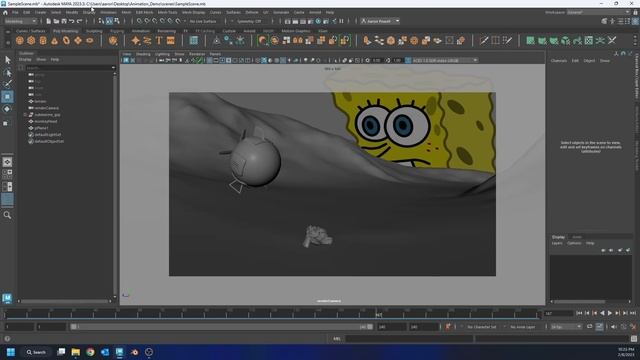Click the range slider right handle
The image size is (640, 360).
coord(370,327)
